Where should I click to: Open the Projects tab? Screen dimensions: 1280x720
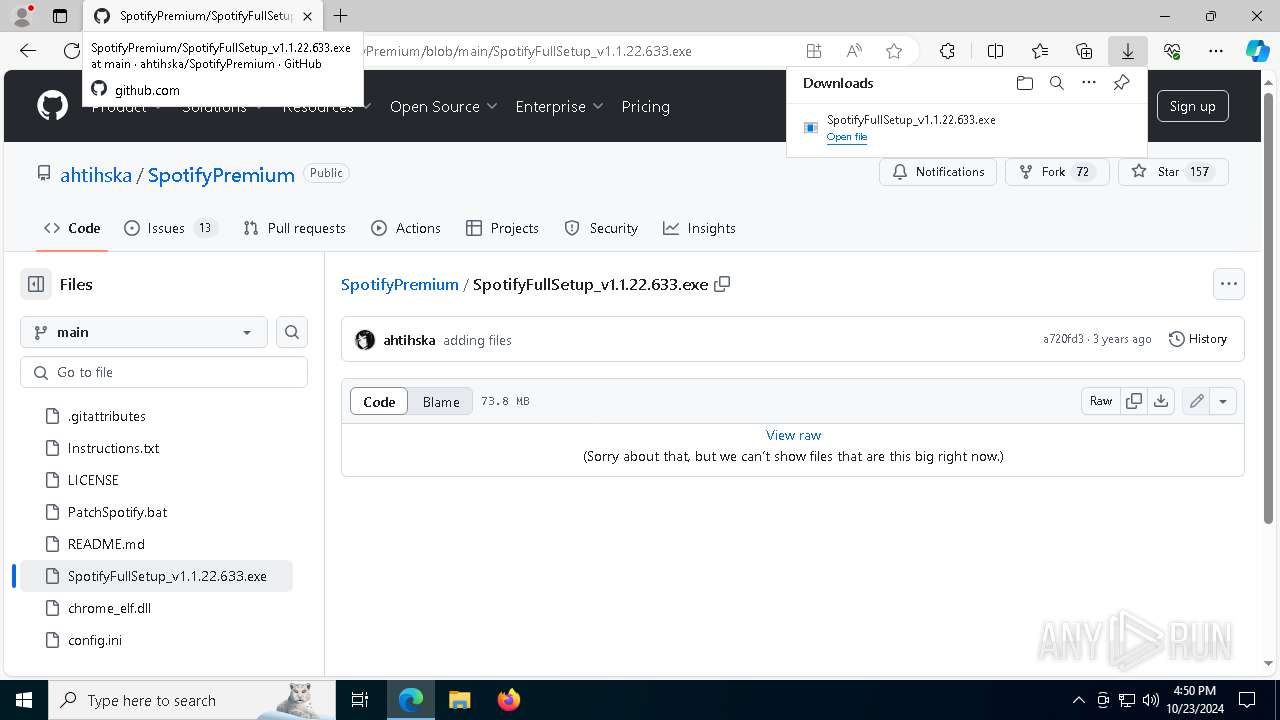[503, 228]
